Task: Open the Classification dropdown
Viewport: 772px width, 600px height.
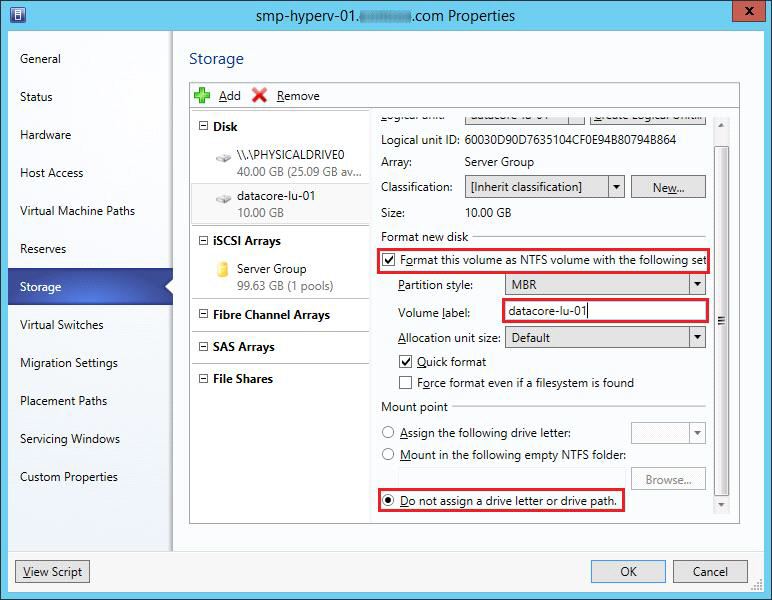Action: [616, 187]
